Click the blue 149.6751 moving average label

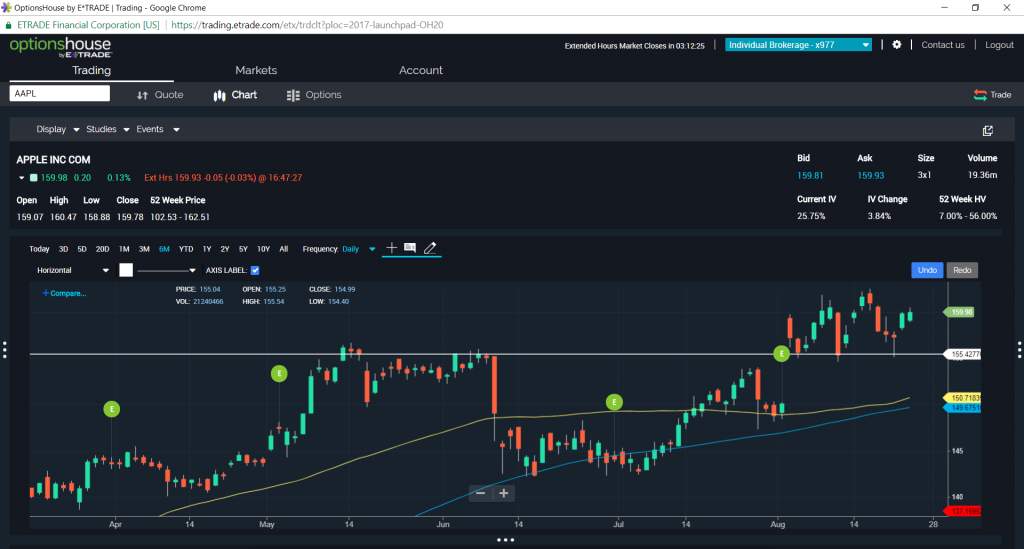click(963, 408)
